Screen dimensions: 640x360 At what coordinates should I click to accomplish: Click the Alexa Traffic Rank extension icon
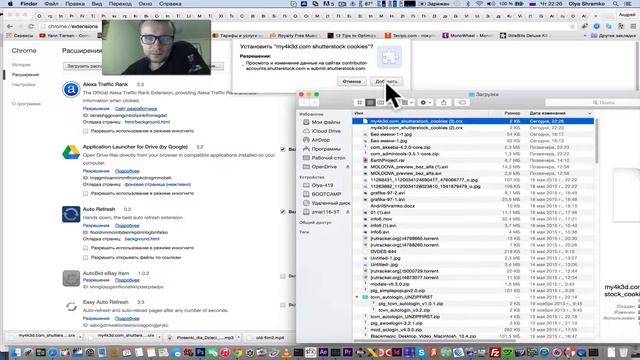coord(71,89)
